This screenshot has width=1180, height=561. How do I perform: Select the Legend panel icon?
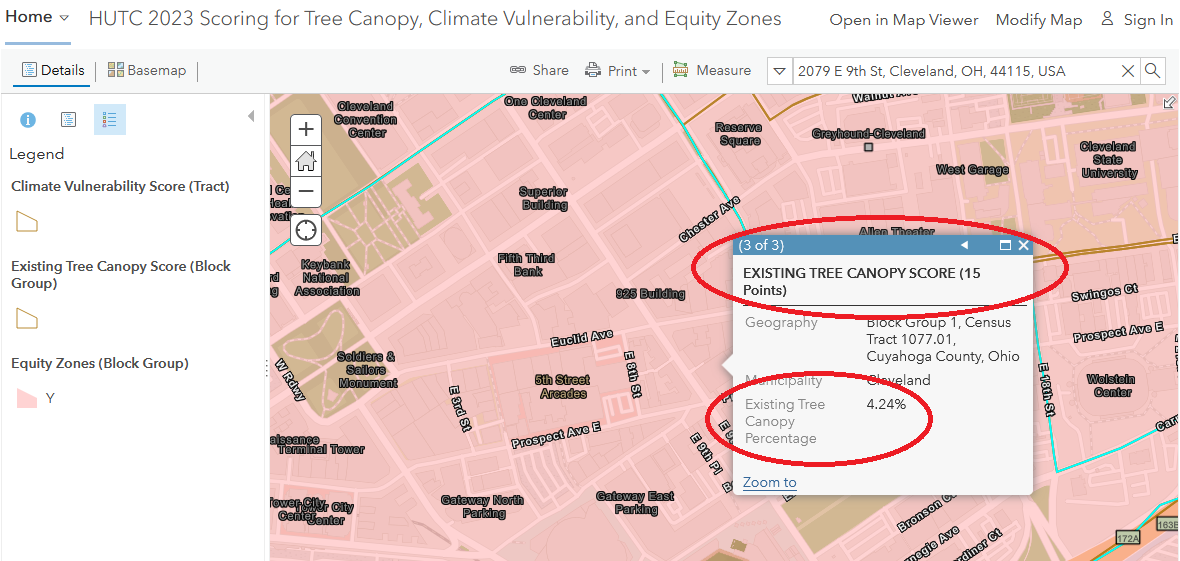click(110, 120)
